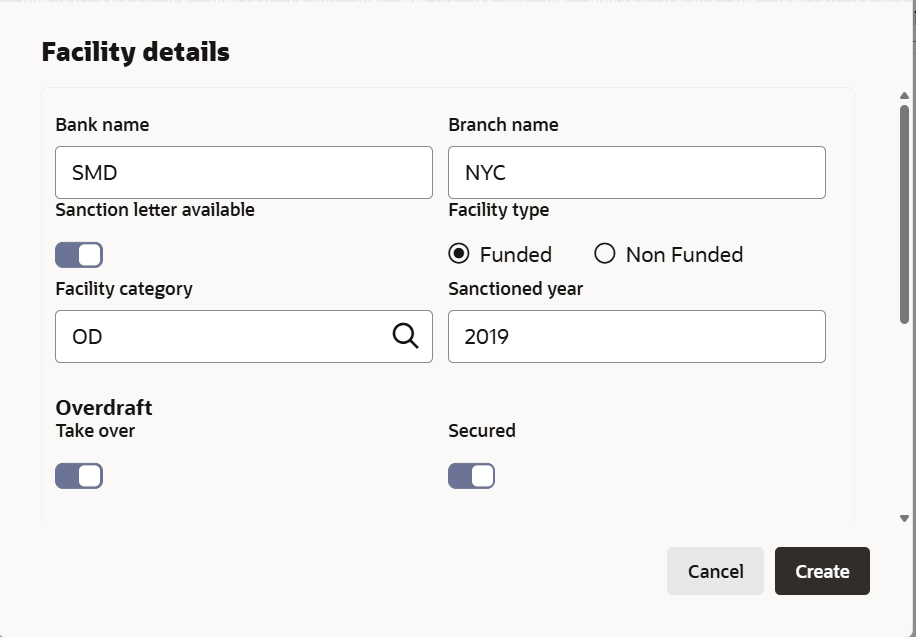Click the vertical scrollbar thumb
This screenshot has height=637, width=916.
pos(904,212)
